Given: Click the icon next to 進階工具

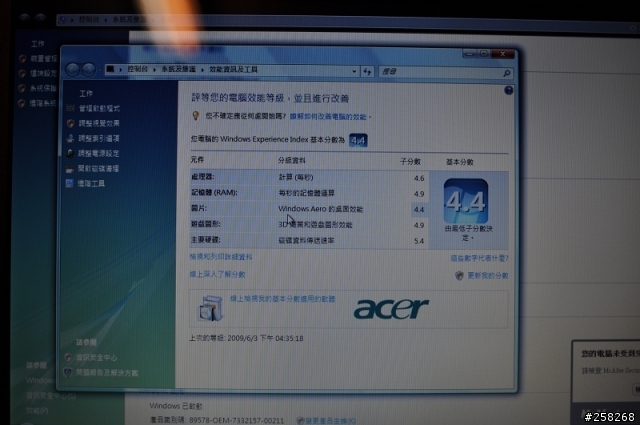Looking at the screenshot, I should tap(70, 183).
